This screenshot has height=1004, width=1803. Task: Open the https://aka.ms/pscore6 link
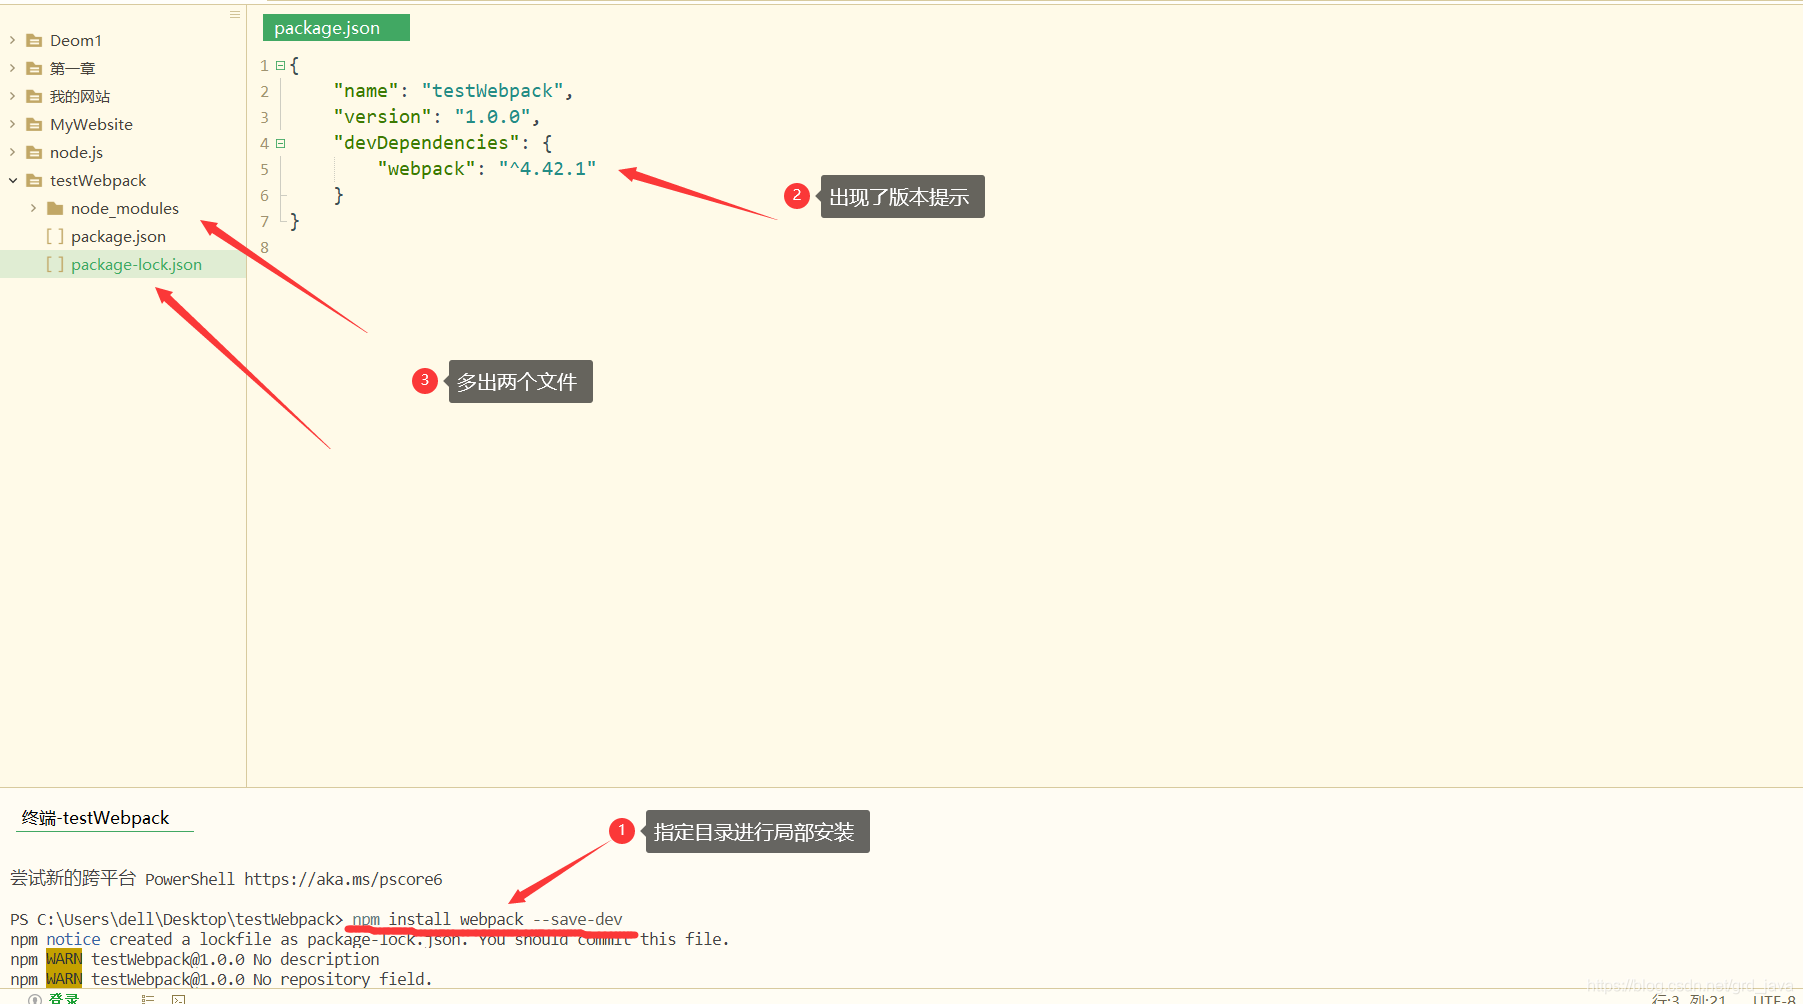[x=343, y=879]
